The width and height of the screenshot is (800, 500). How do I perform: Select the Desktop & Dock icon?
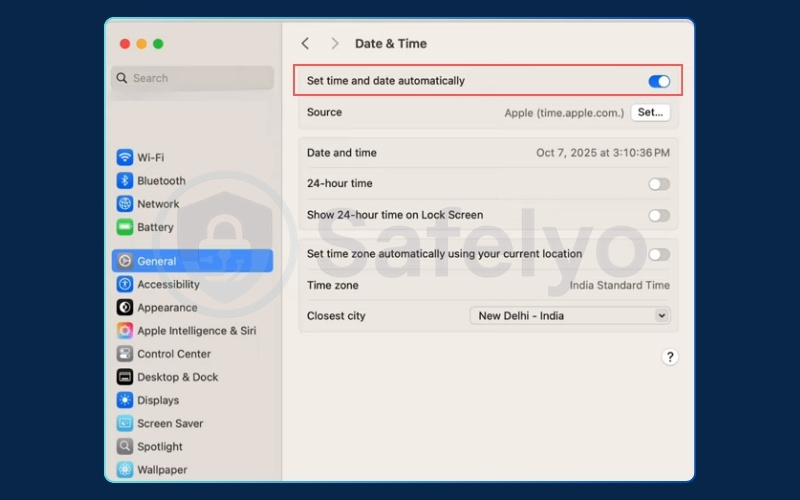coord(124,377)
